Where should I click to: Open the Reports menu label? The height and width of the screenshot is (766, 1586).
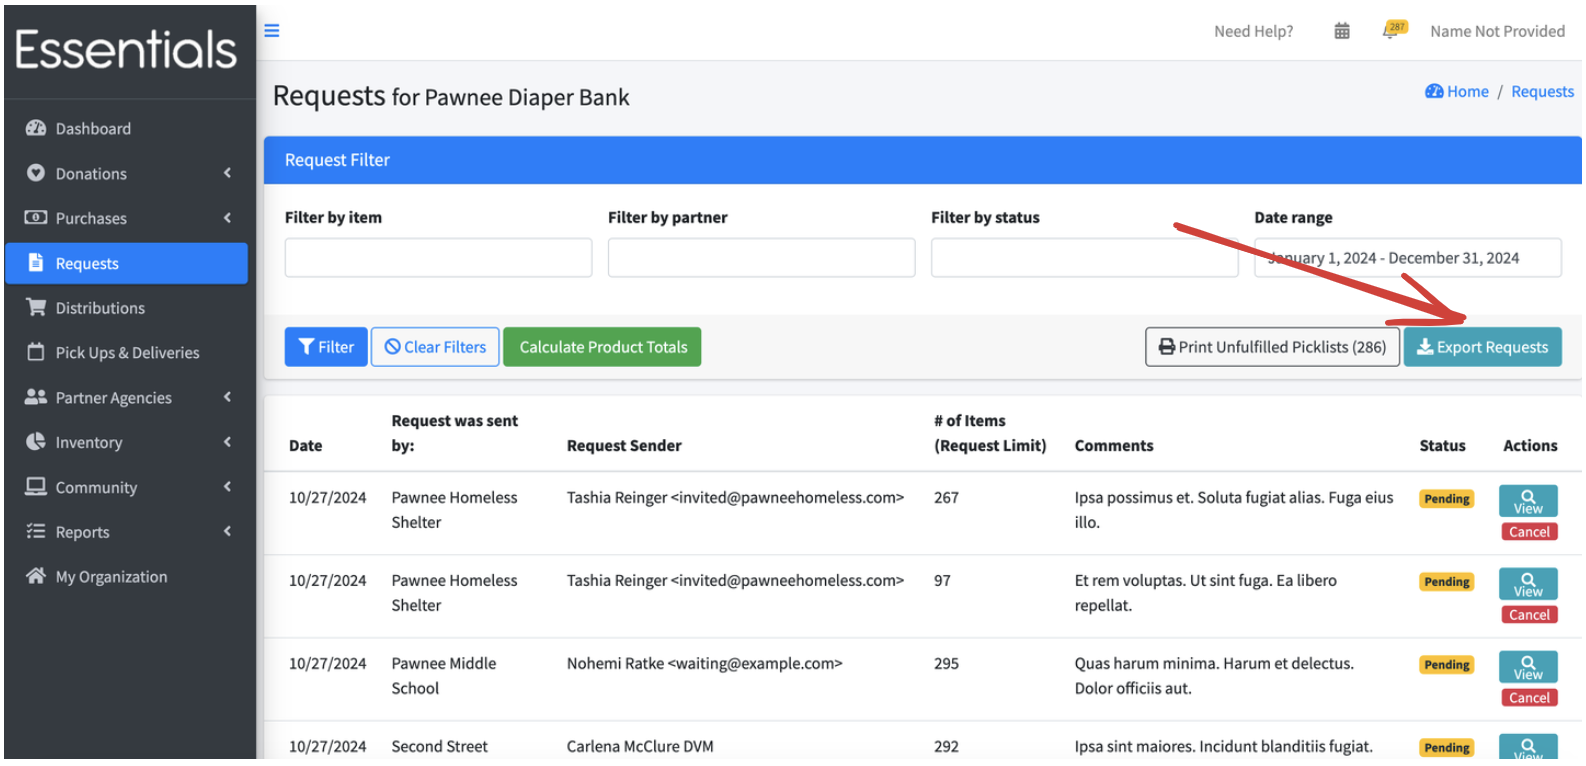[82, 532]
